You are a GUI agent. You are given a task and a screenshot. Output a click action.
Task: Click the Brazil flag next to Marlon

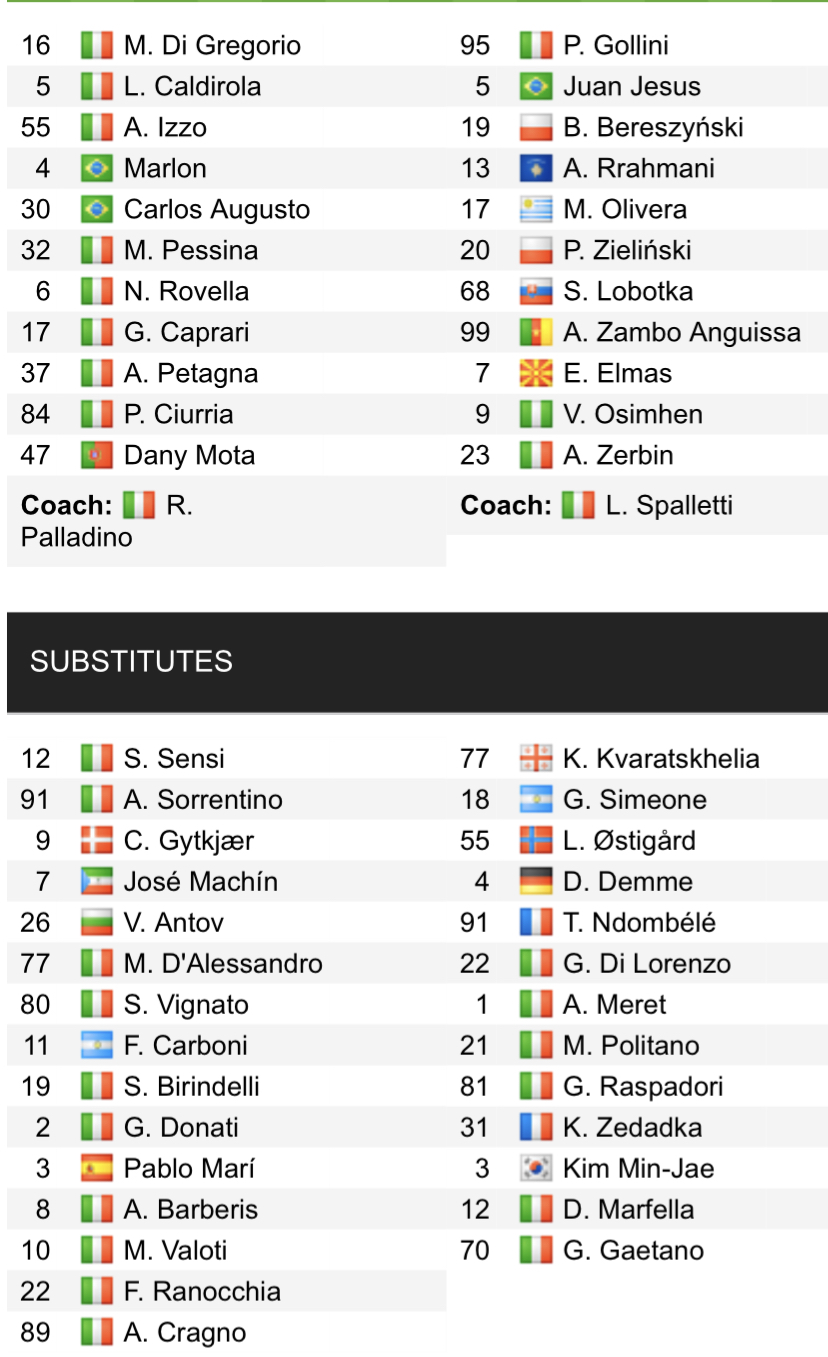pyautogui.click(x=97, y=168)
